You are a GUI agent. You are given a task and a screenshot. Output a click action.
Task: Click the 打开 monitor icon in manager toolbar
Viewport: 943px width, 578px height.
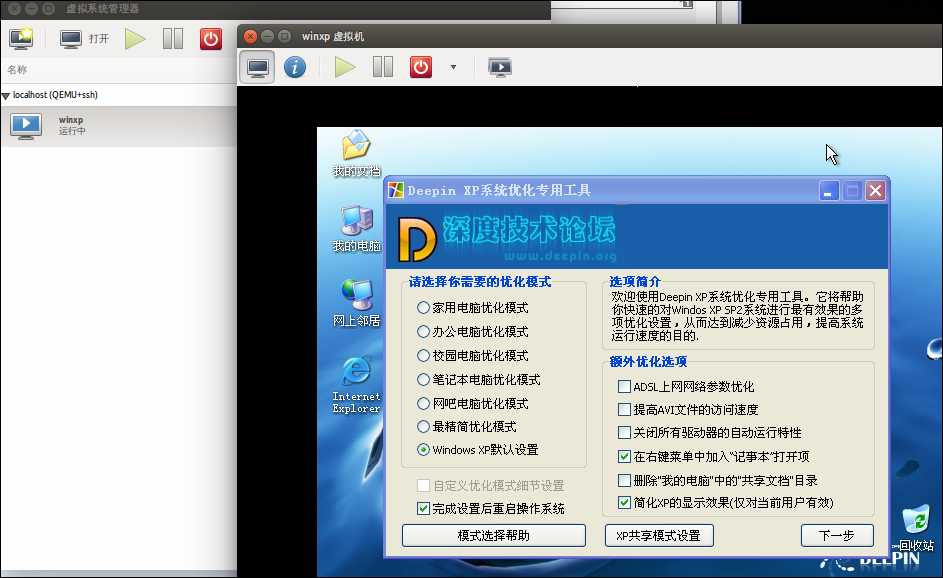click(x=70, y=39)
